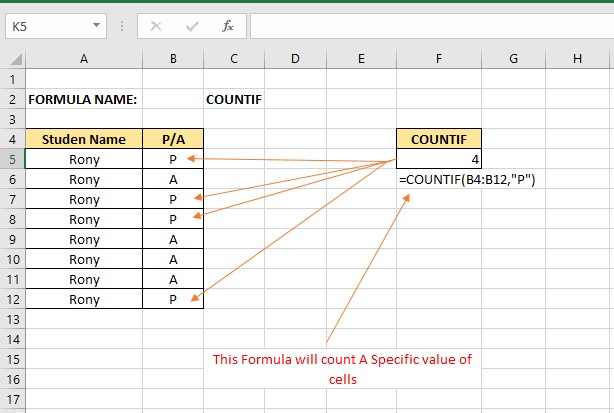Select row 12 header
614x413 pixels.
click(12, 299)
